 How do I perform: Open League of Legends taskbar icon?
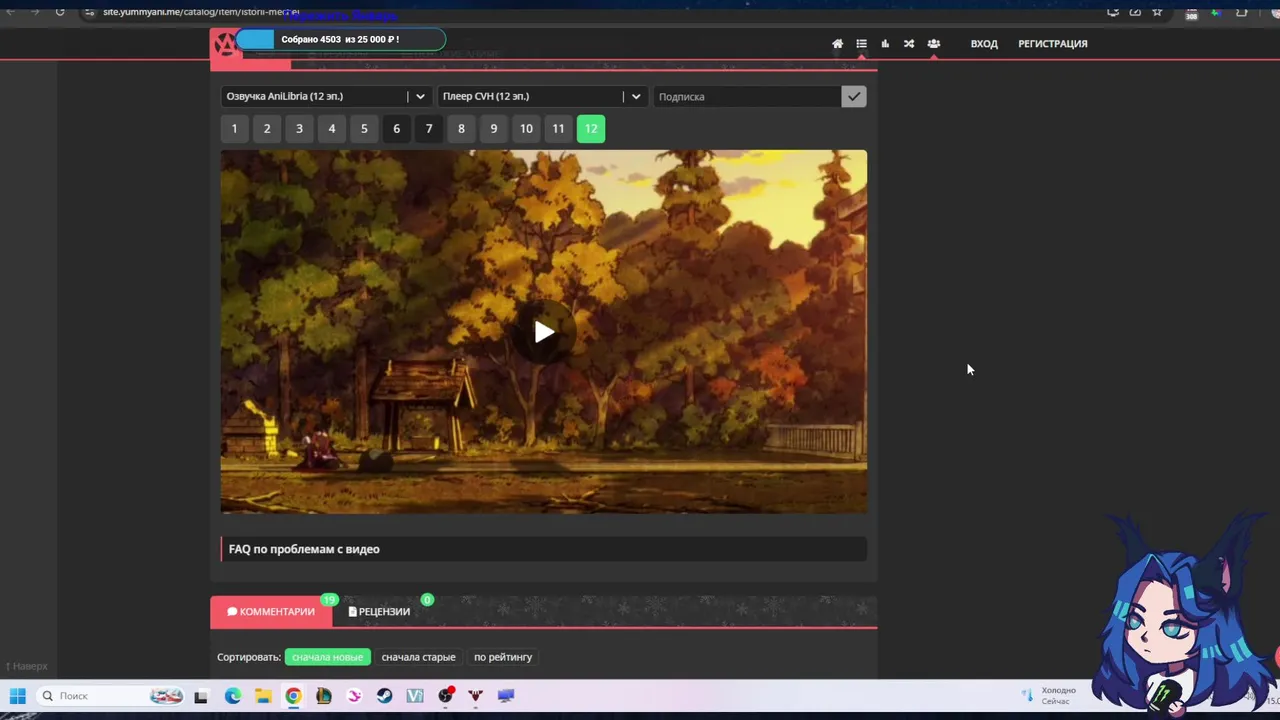[x=324, y=696]
